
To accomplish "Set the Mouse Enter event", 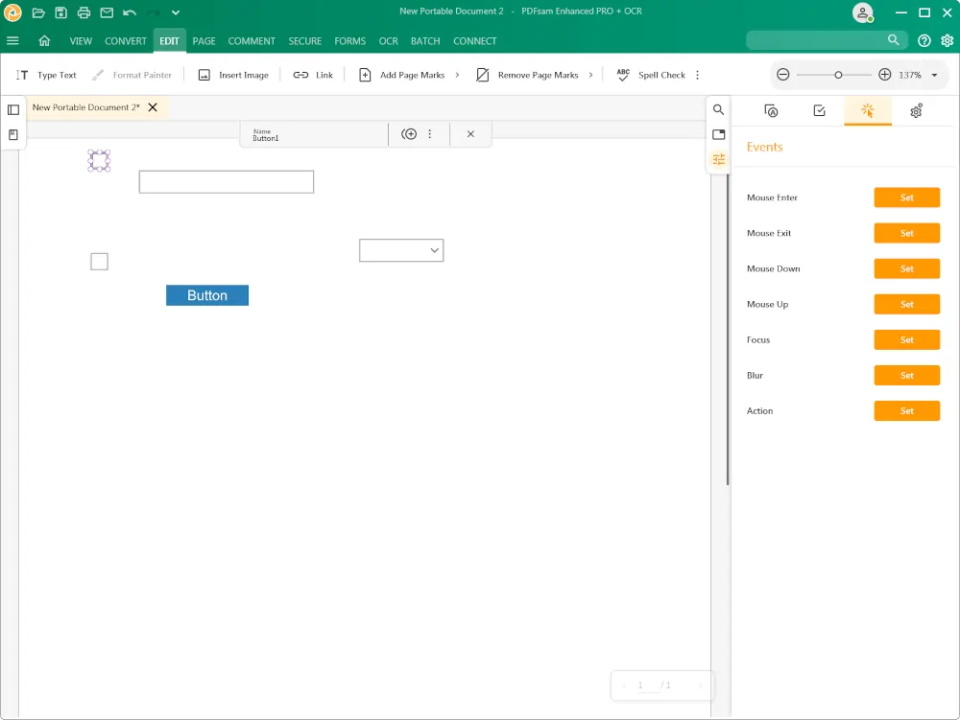I will click(x=907, y=198).
